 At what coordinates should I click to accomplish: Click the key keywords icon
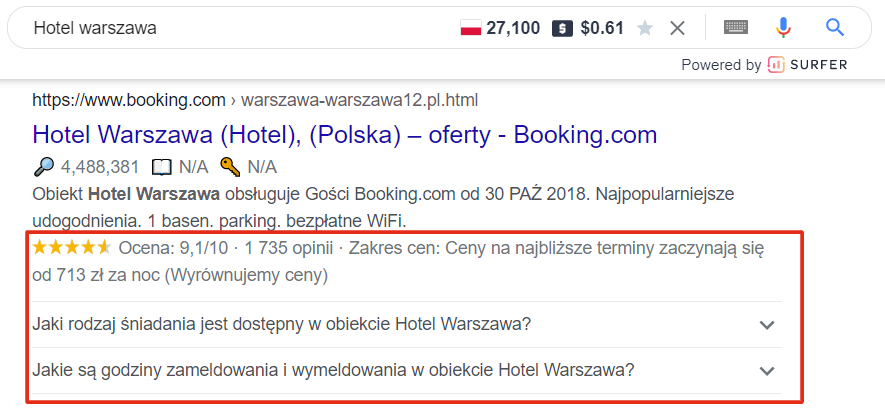point(231,166)
